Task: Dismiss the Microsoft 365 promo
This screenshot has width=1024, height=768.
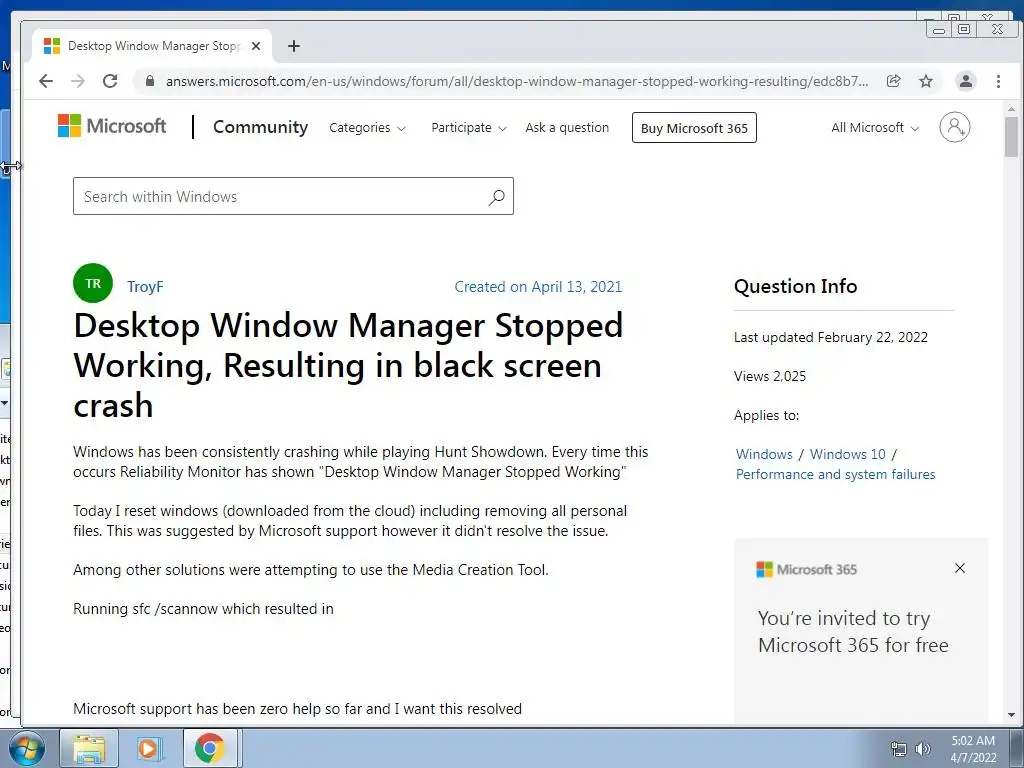Action: click(x=959, y=568)
